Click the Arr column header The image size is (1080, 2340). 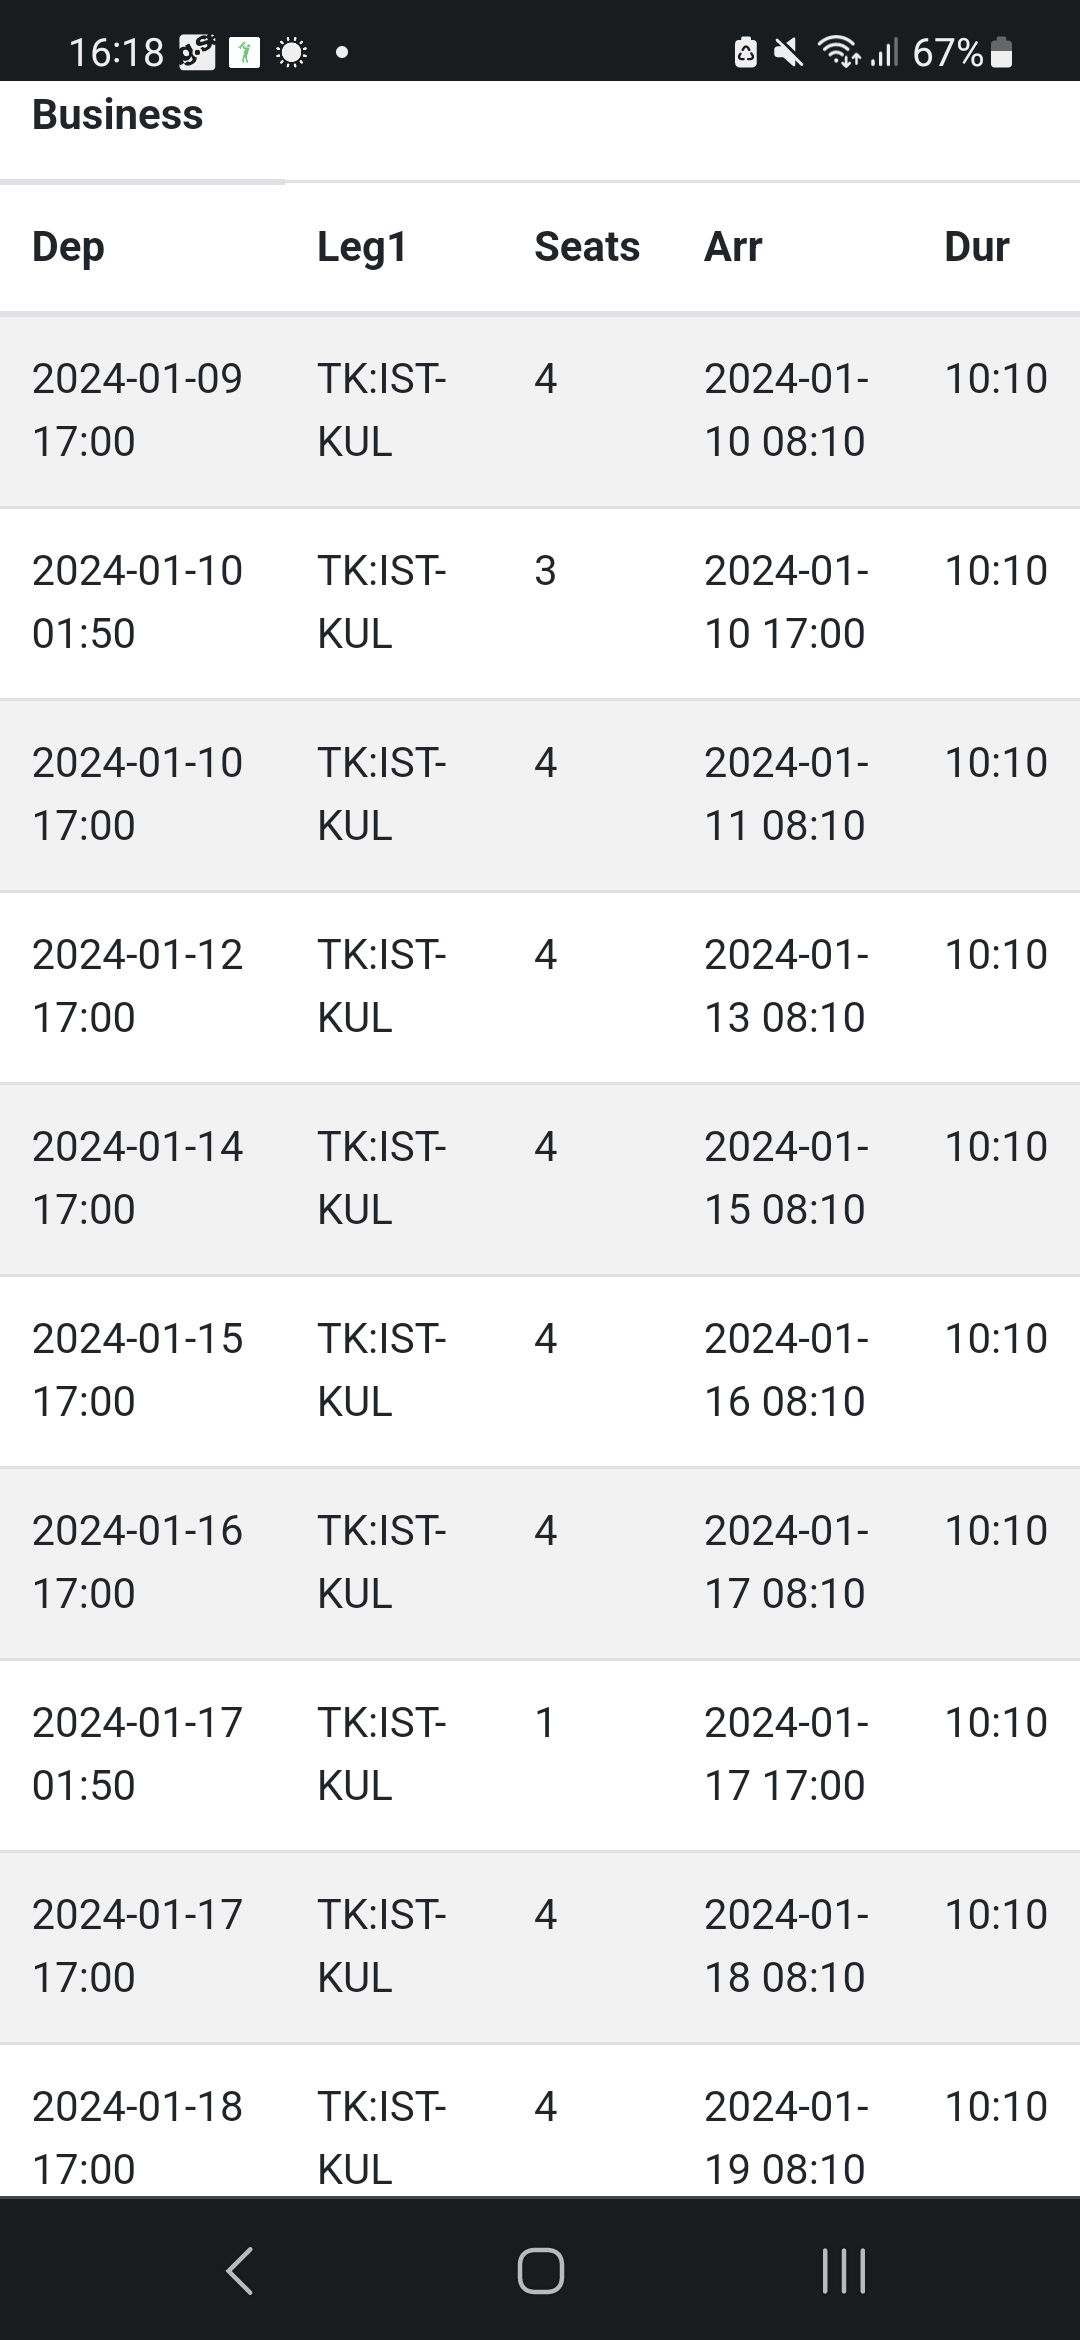(733, 247)
